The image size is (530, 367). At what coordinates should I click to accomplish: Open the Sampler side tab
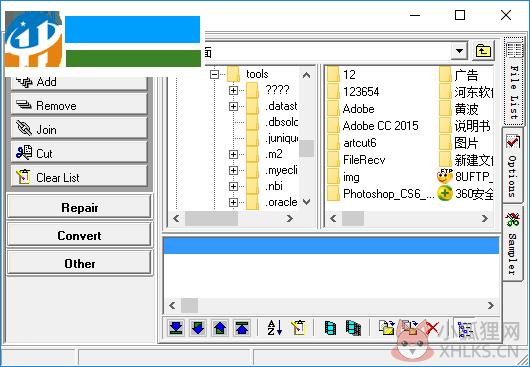(x=513, y=243)
